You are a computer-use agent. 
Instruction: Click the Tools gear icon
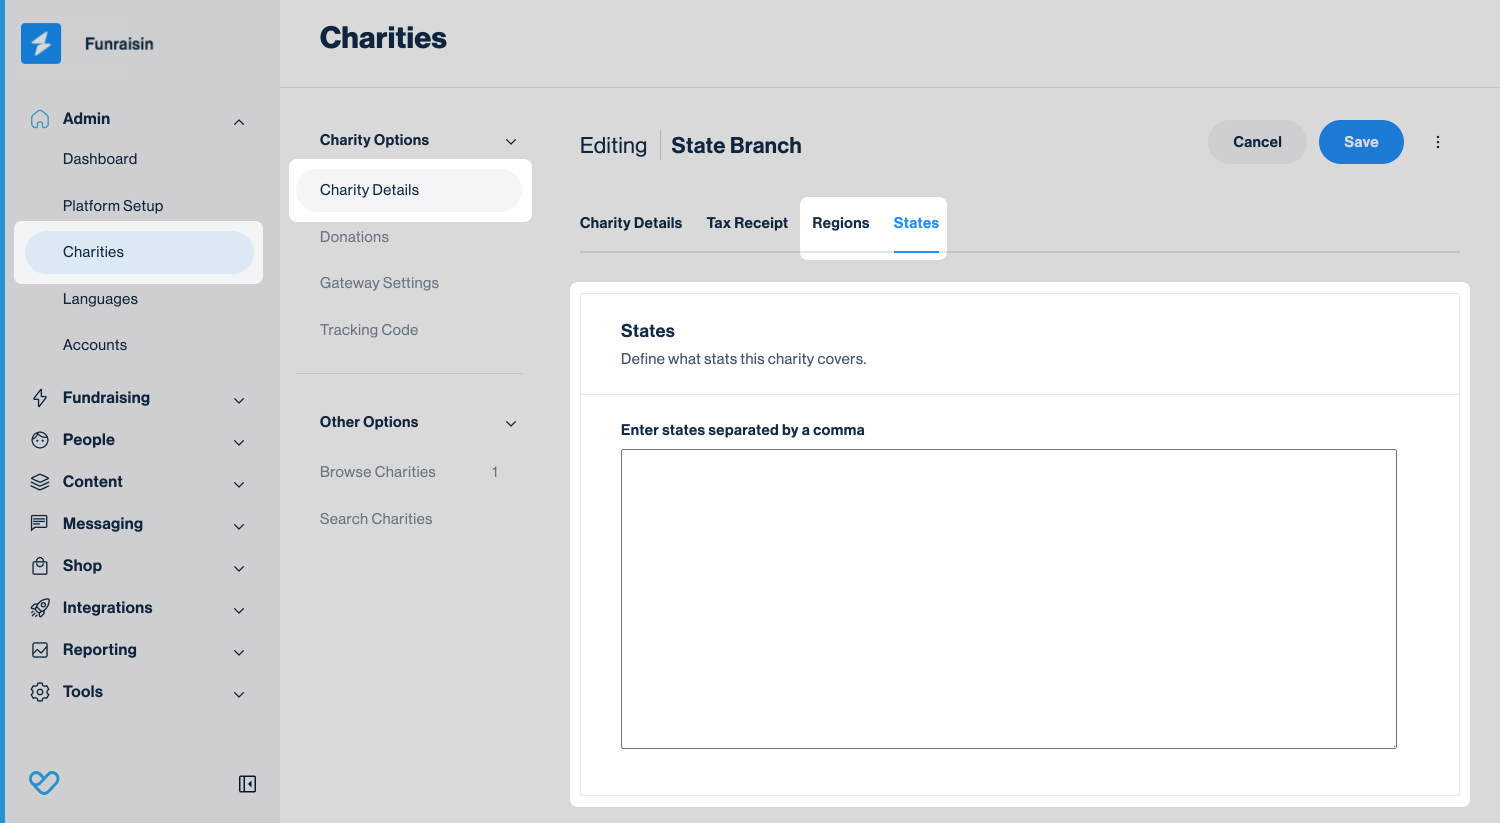[x=40, y=692]
